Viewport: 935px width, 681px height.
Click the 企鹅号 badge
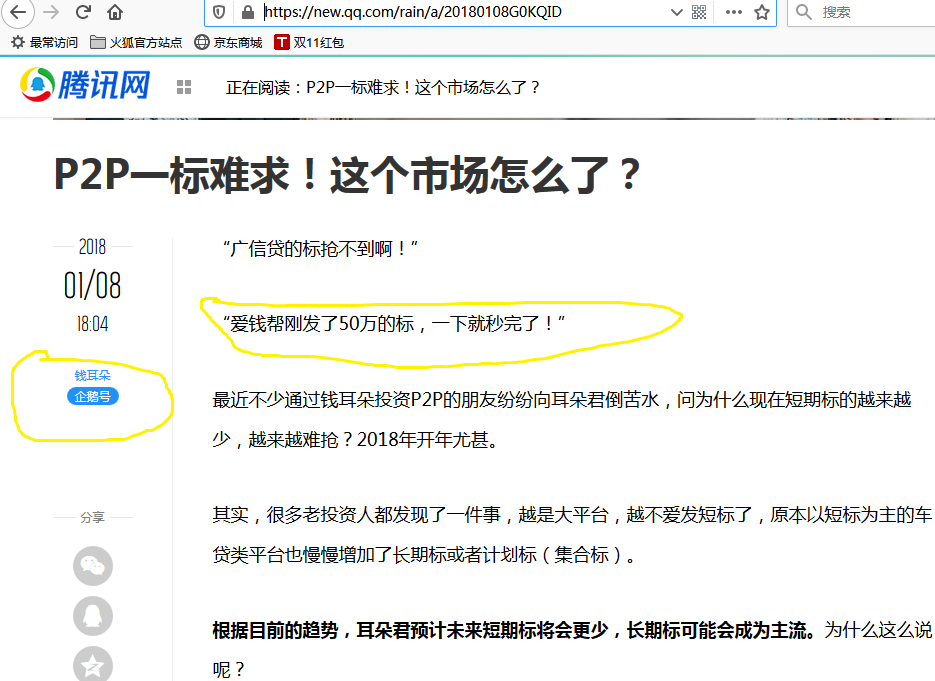tap(92, 396)
